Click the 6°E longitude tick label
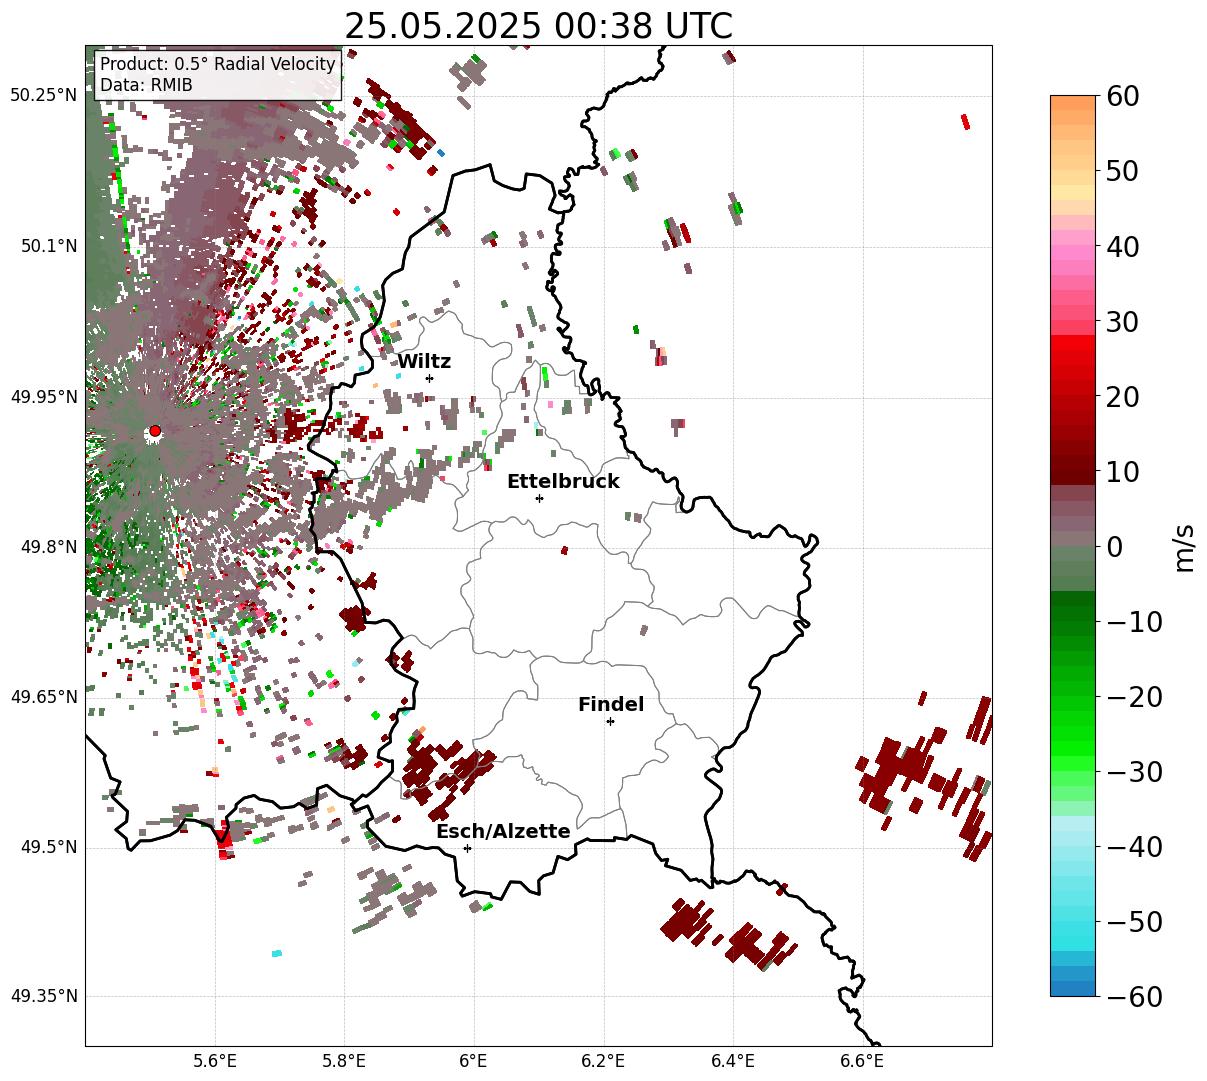 pos(473,1061)
